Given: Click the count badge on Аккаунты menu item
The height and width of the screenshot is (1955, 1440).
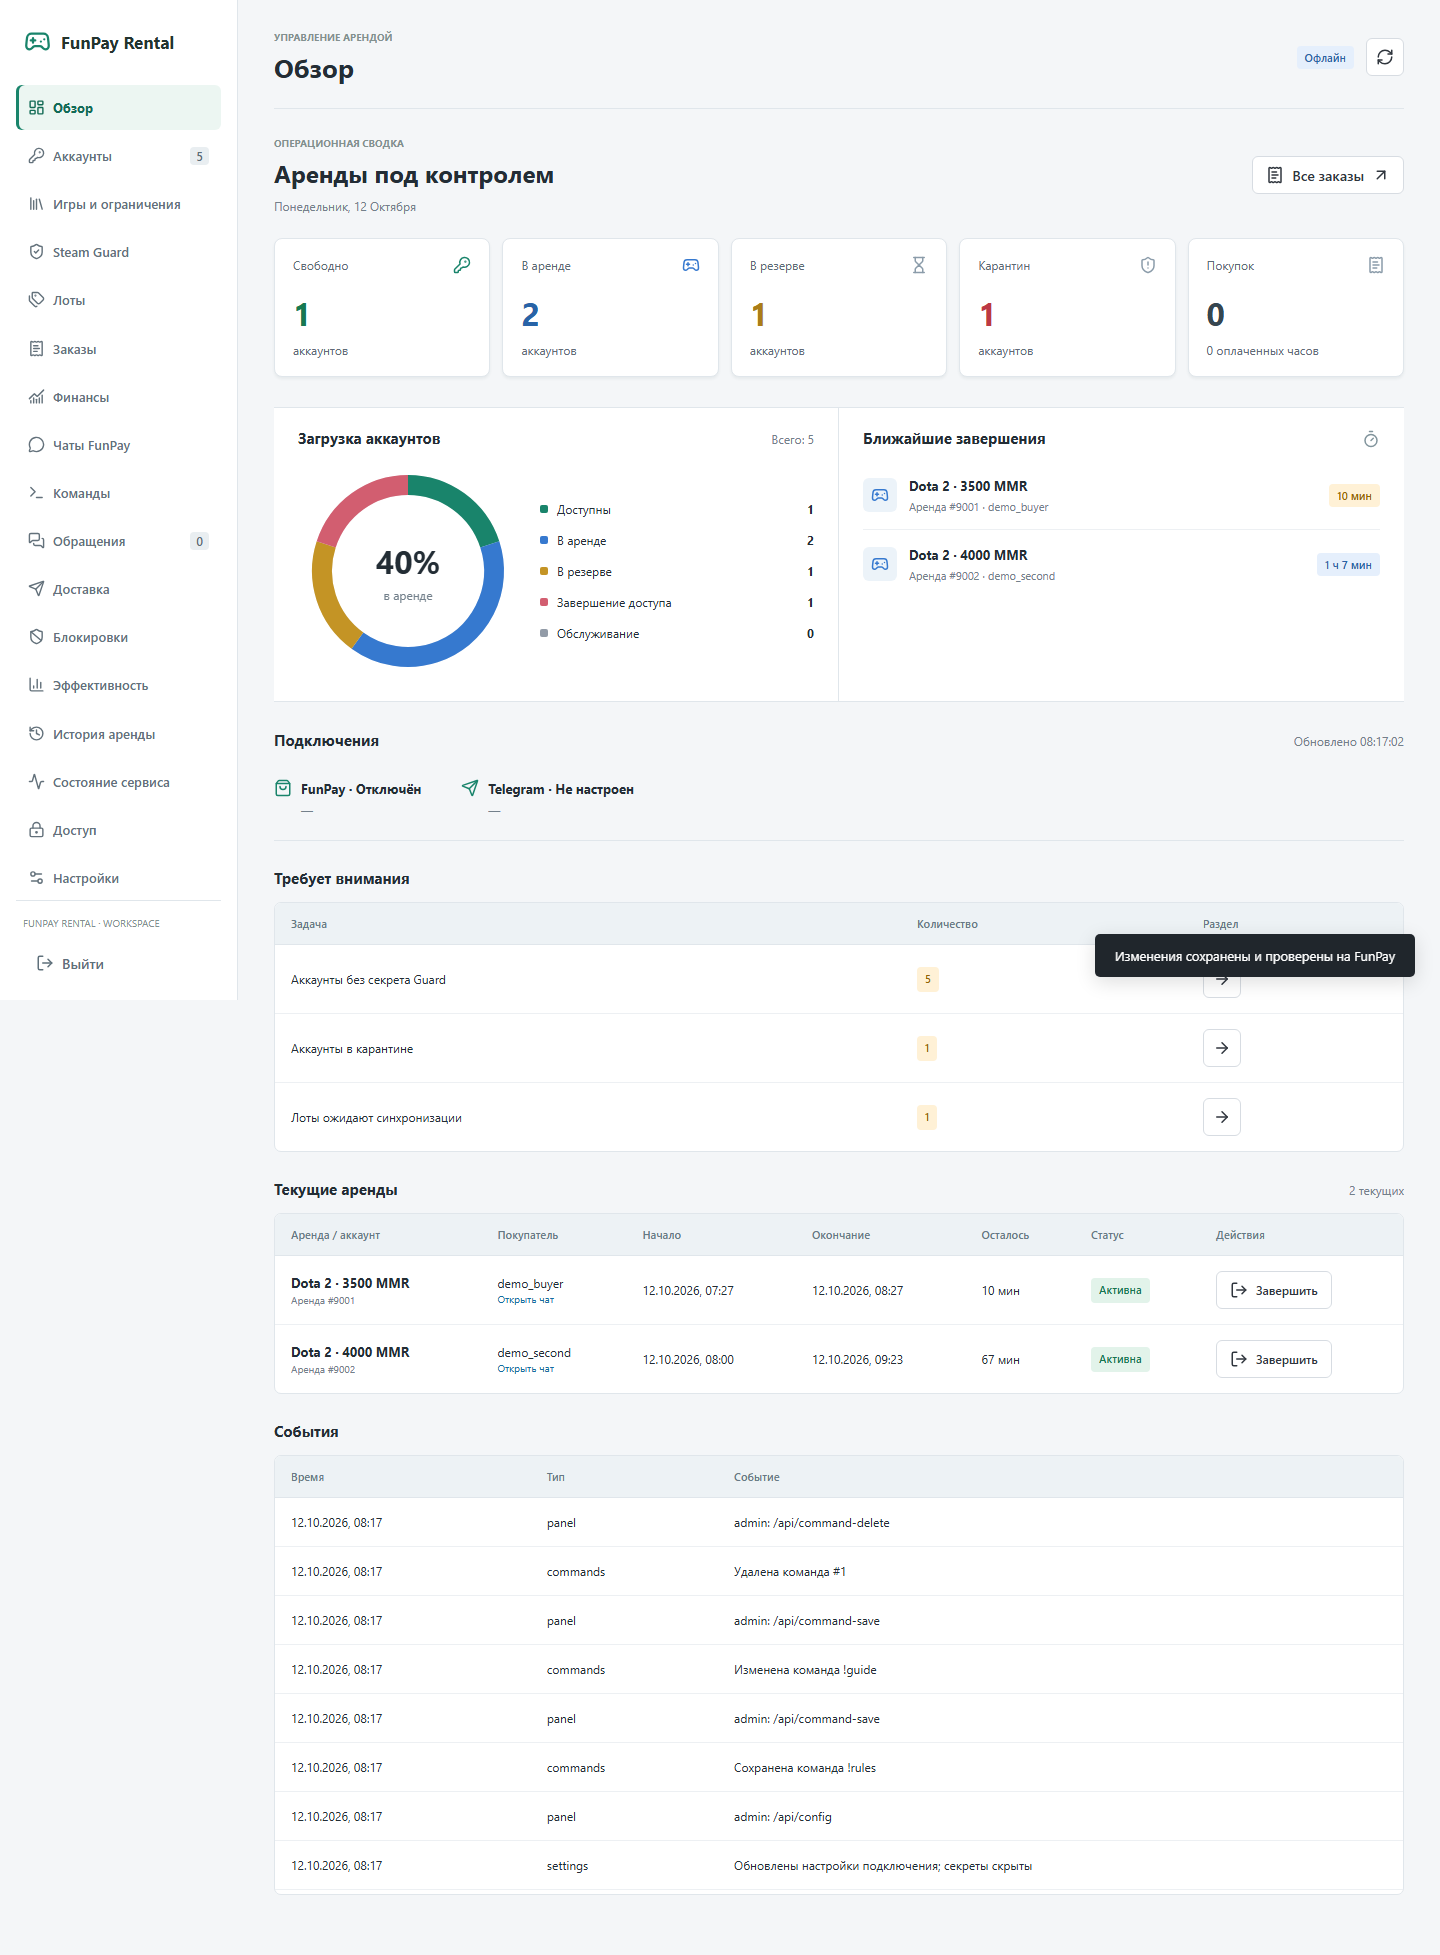Looking at the screenshot, I should pos(199,156).
